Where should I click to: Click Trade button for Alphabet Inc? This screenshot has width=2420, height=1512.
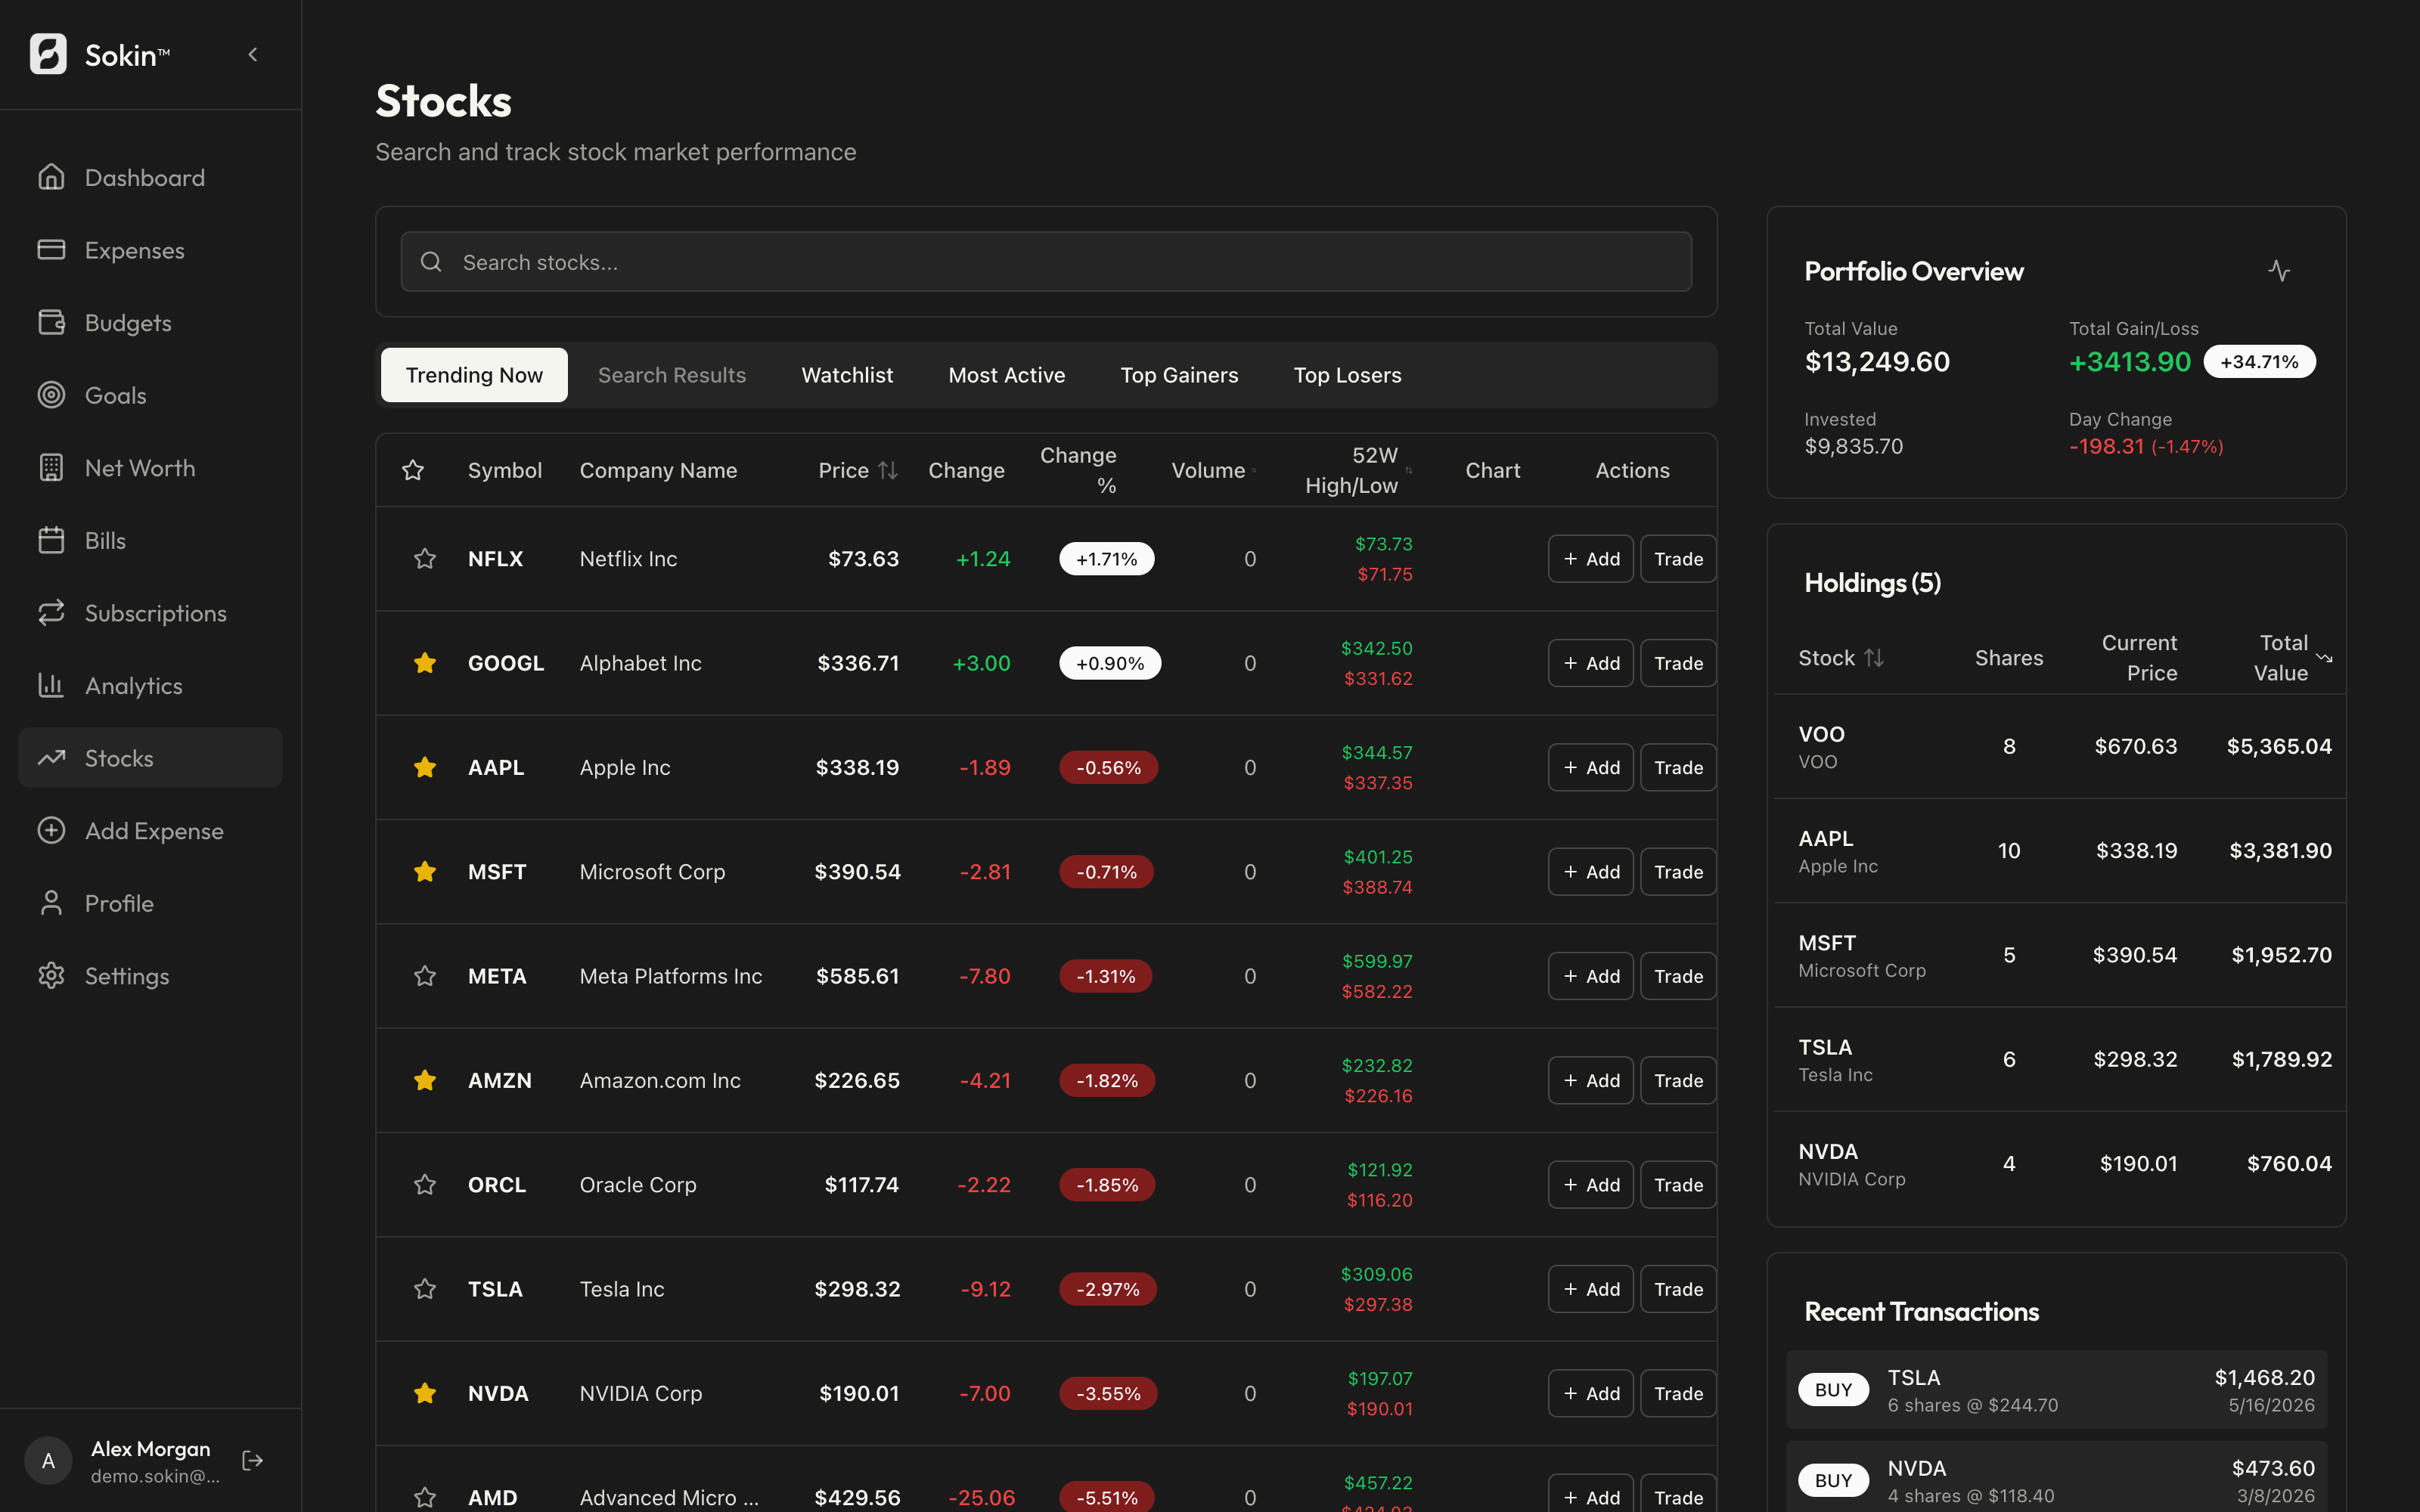1678,663
